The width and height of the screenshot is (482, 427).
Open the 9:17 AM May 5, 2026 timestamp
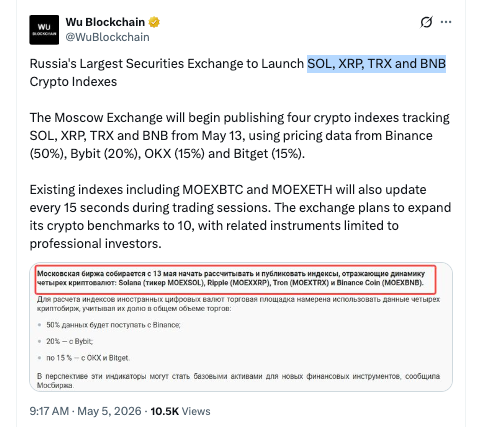pos(85,411)
